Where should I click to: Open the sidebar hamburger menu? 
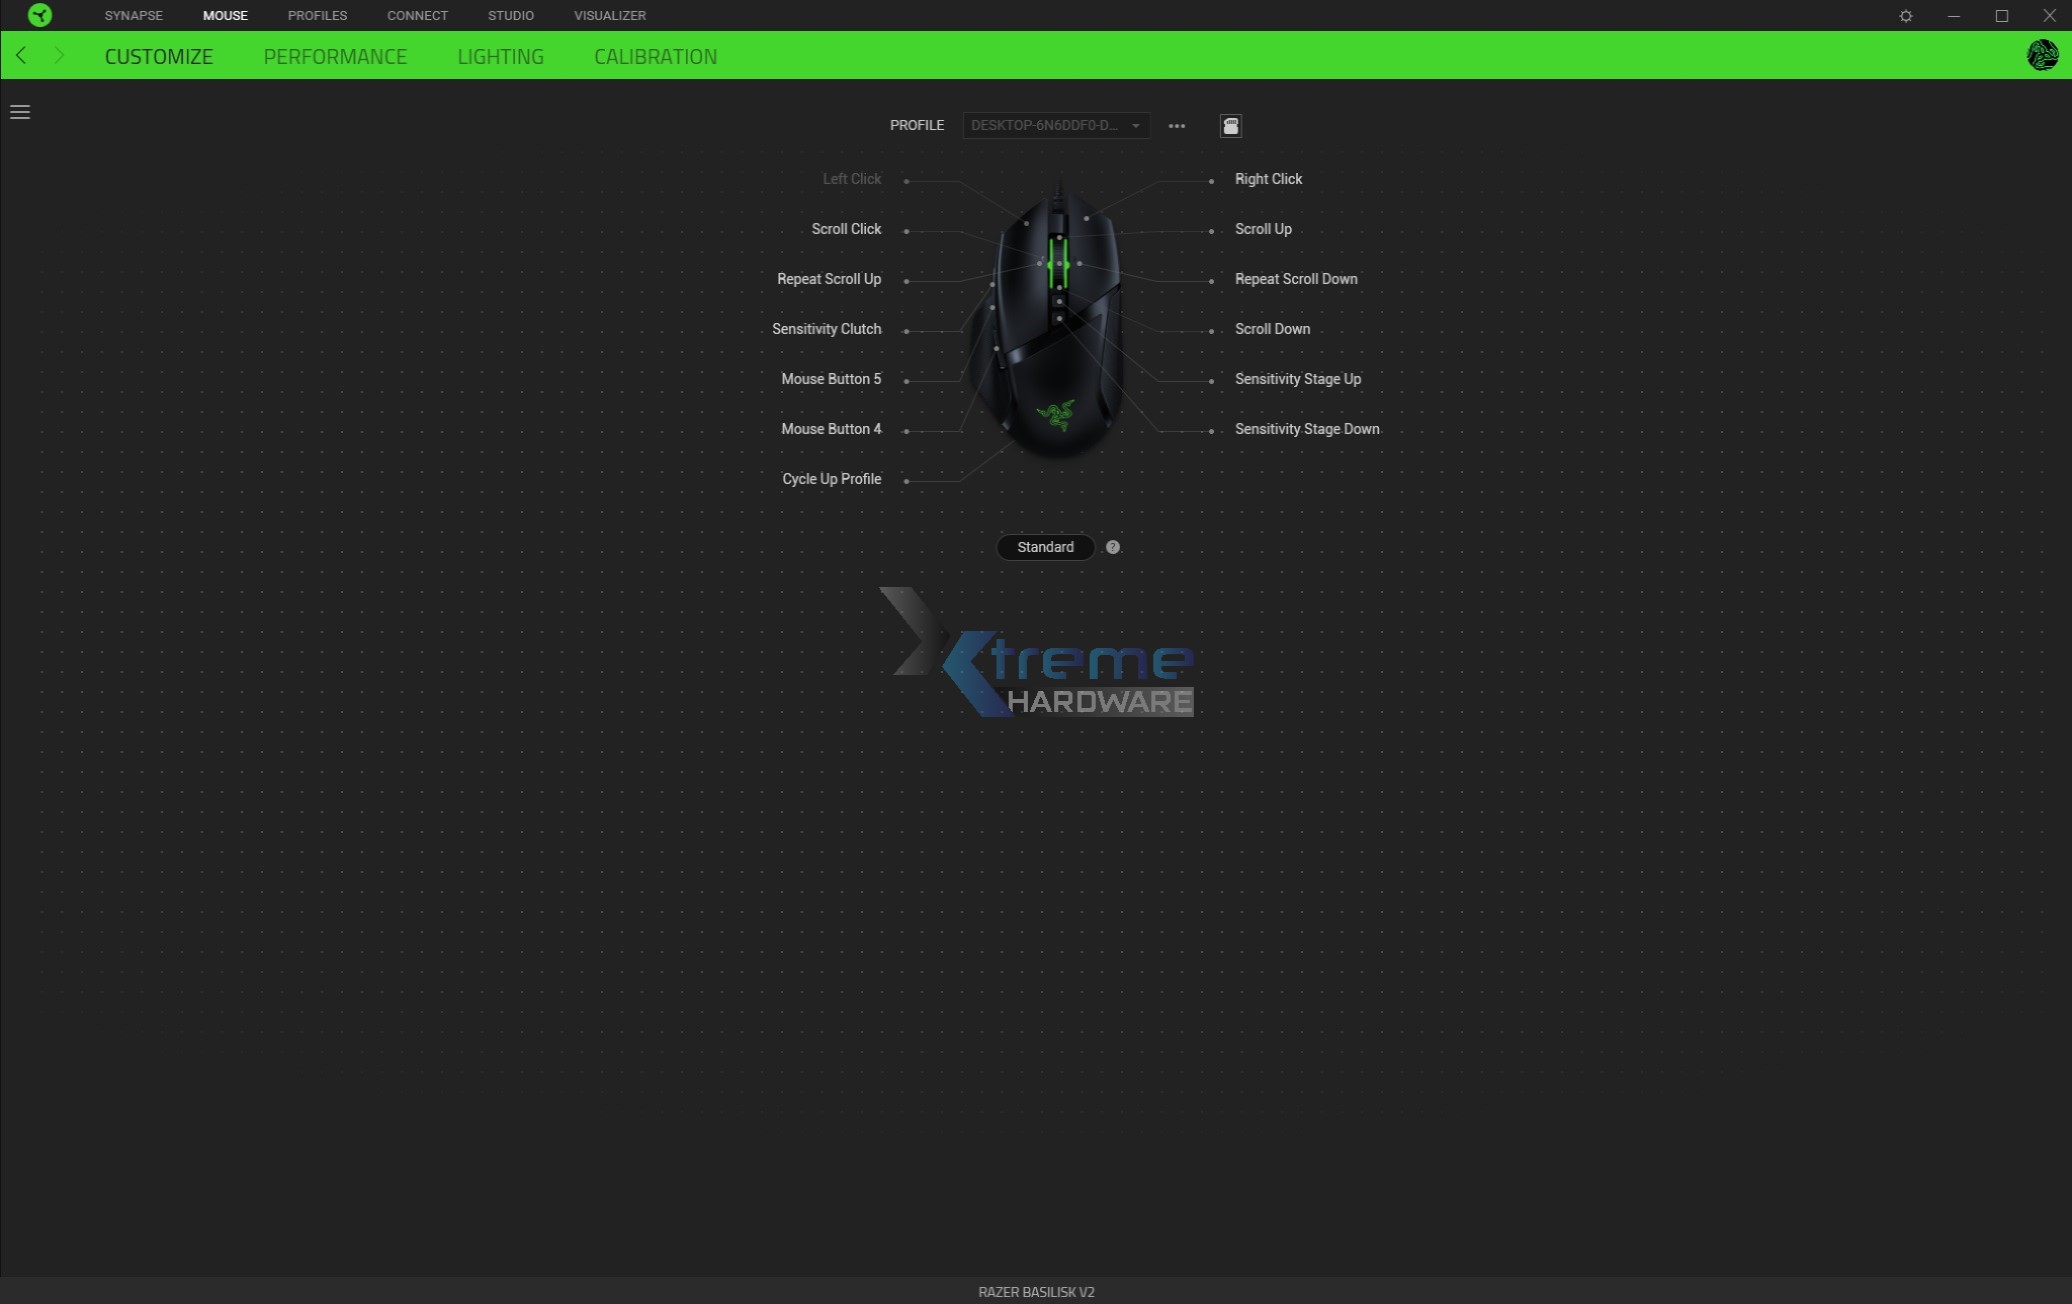tap(20, 112)
